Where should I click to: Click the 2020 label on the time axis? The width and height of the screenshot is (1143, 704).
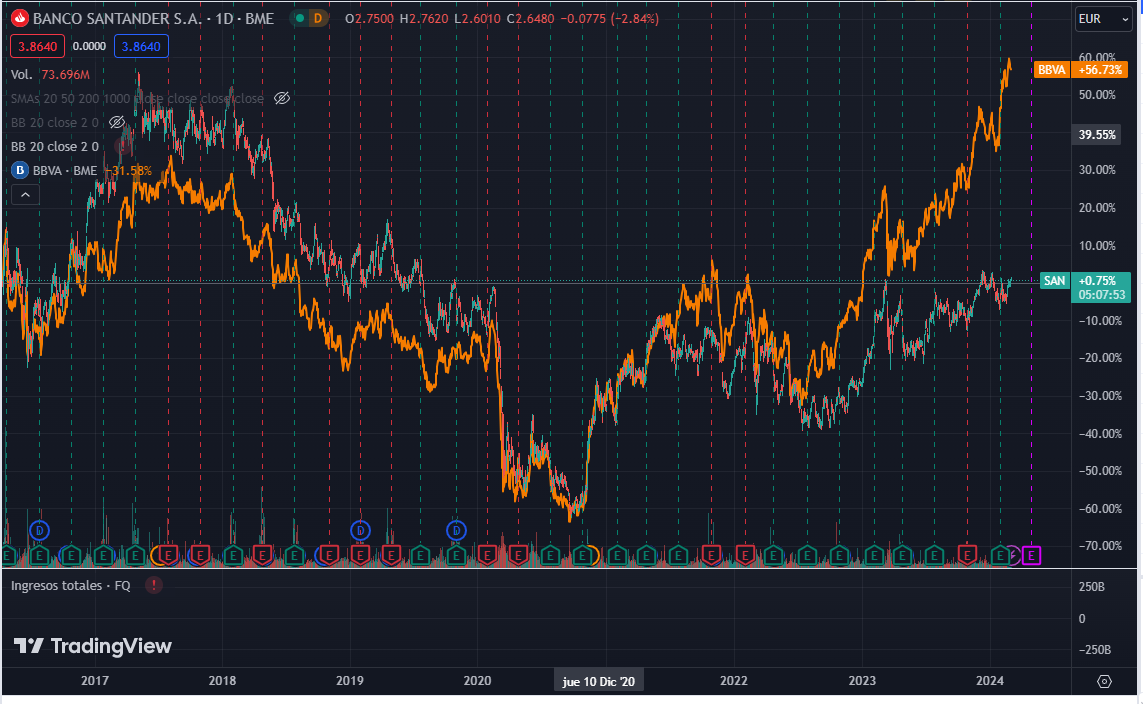point(477,681)
